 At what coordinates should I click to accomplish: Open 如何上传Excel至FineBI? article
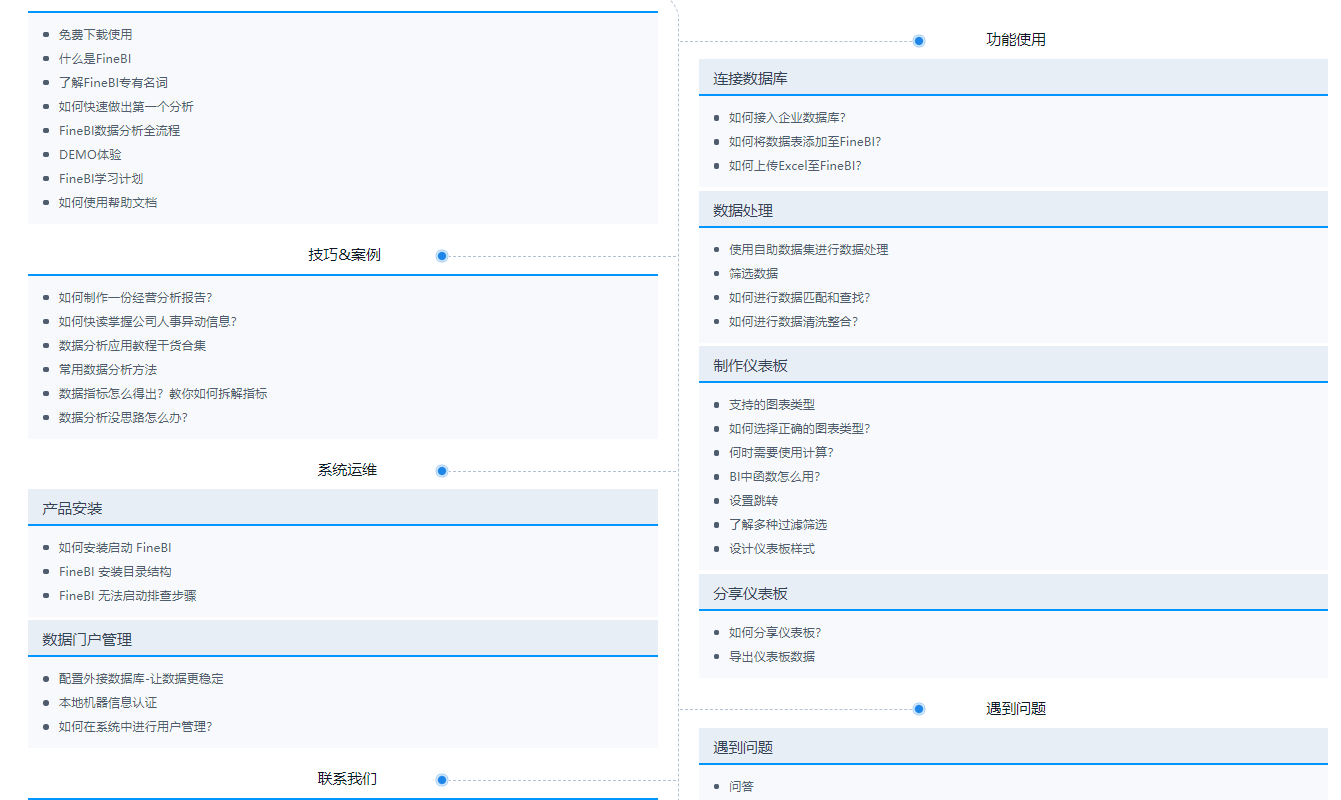pos(795,166)
